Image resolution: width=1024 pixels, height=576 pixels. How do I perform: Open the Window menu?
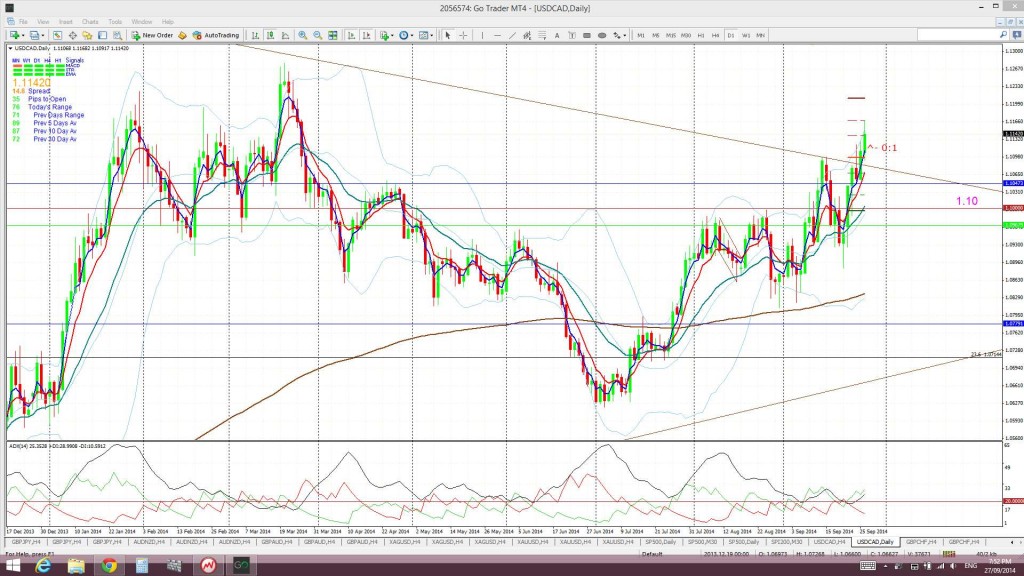[x=142, y=22]
